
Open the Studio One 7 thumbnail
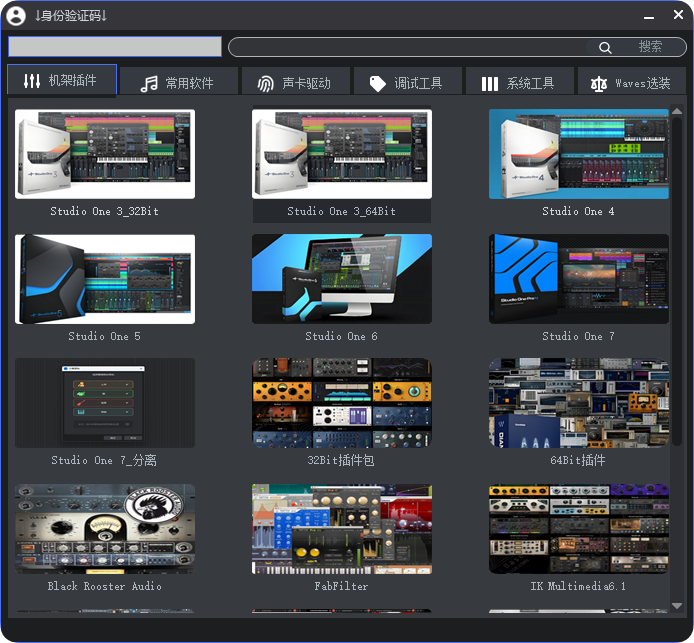(x=579, y=279)
